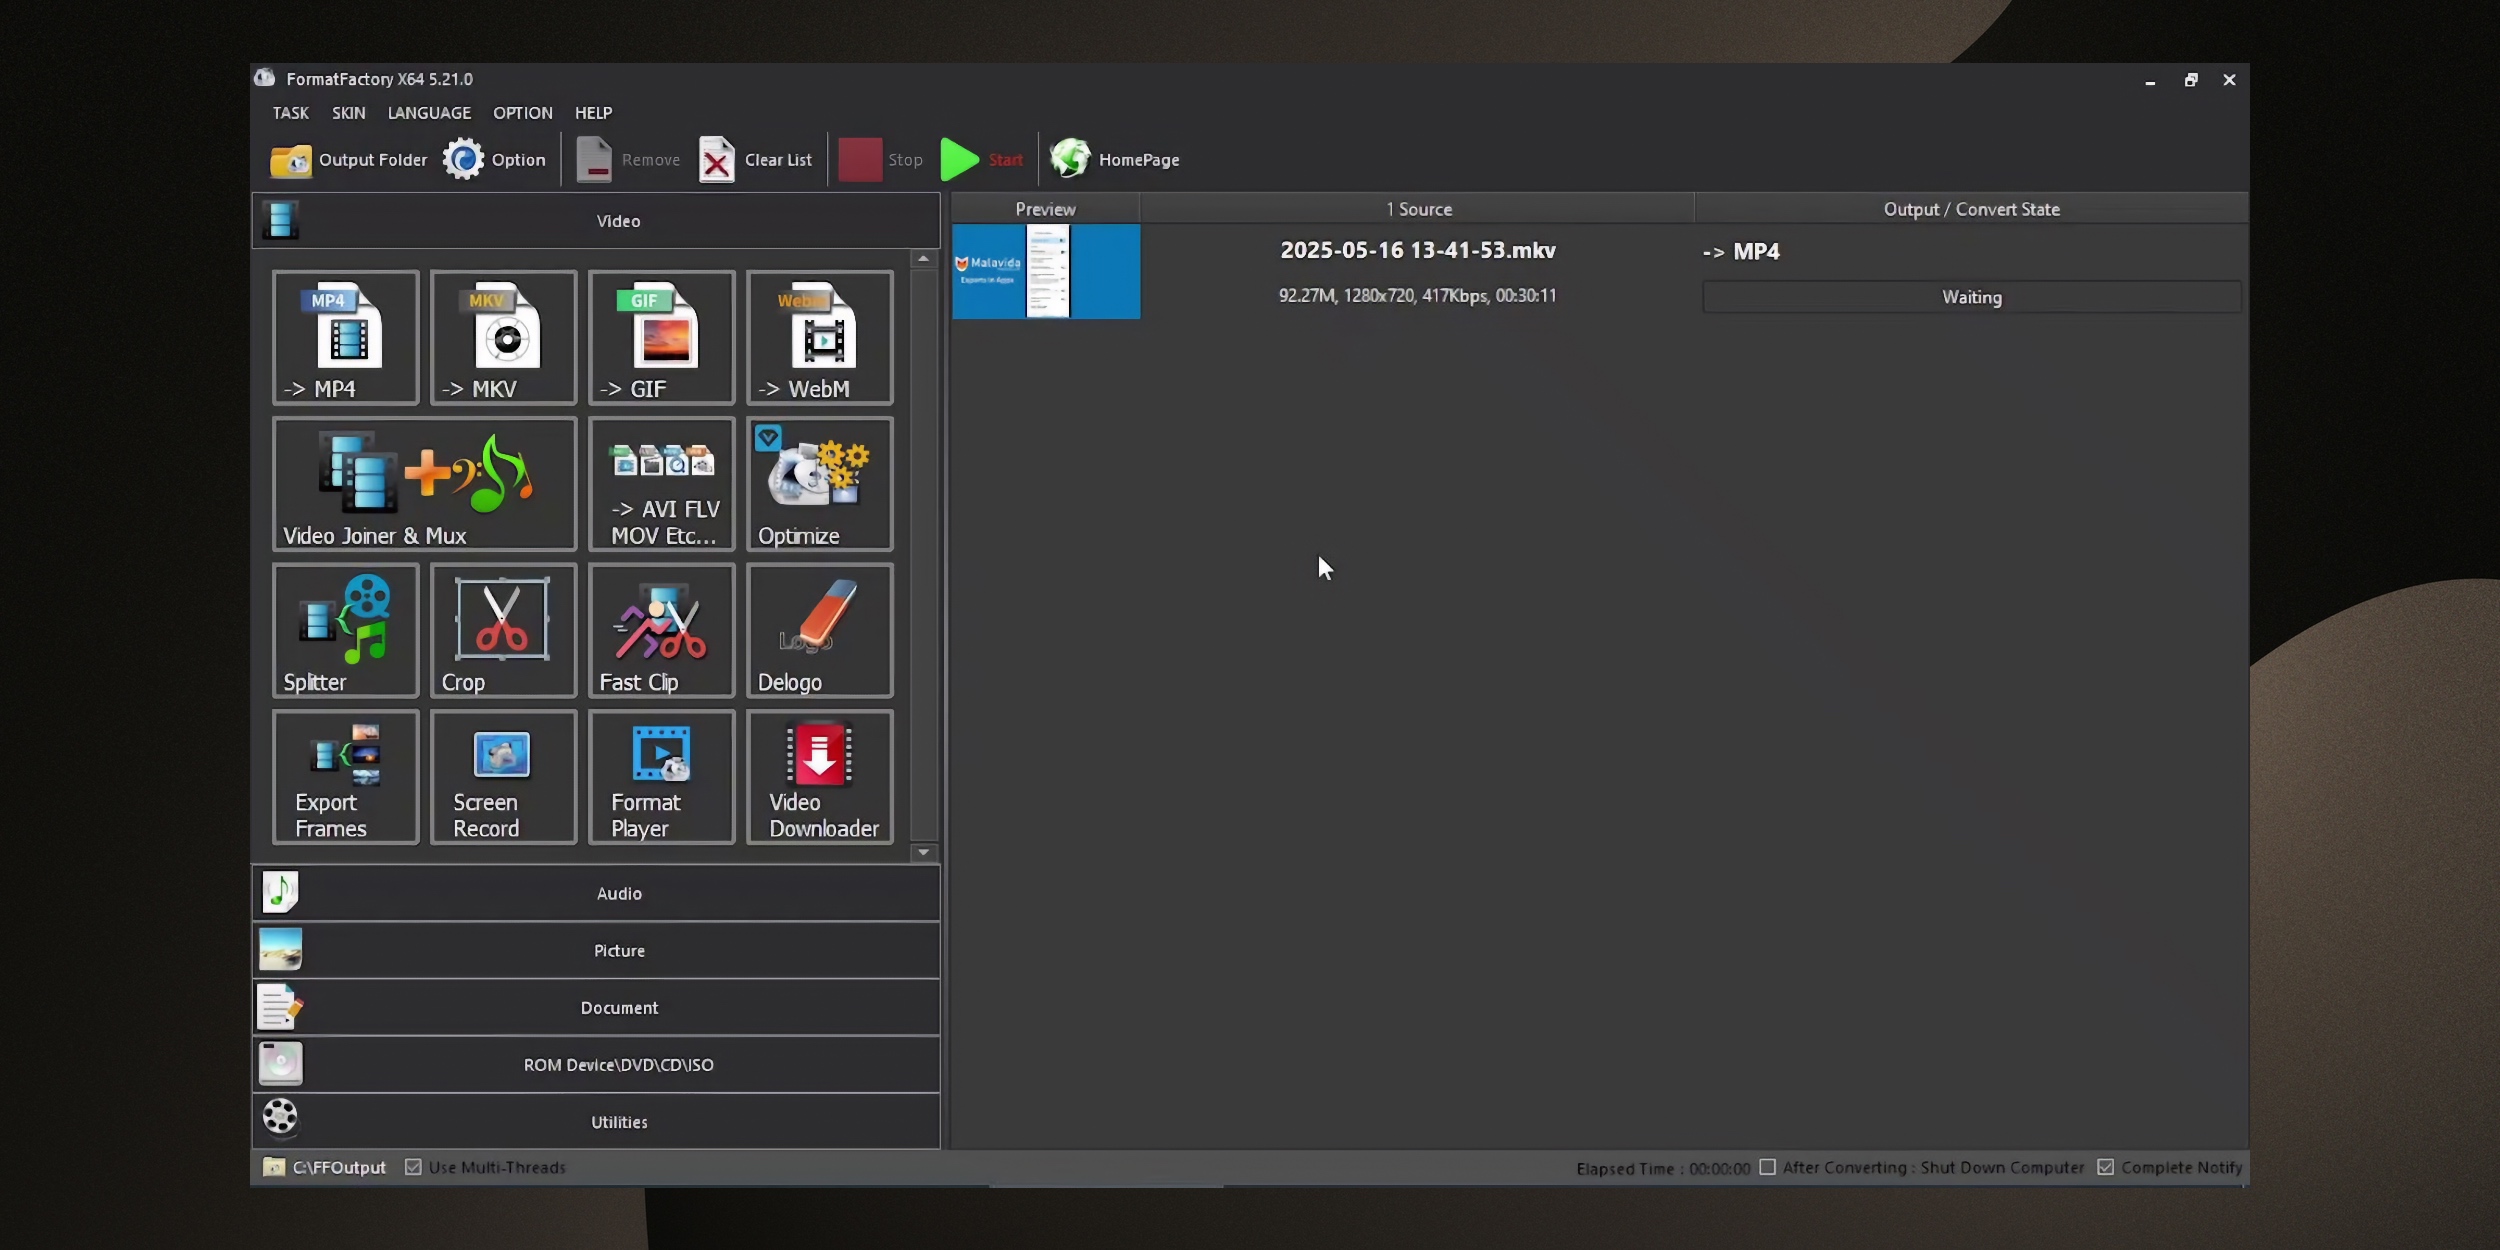Select the 2025-05-16 13-41-53.mkv task row
This screenshot has height=1250, width=2500.
[x=1599, y=272]
